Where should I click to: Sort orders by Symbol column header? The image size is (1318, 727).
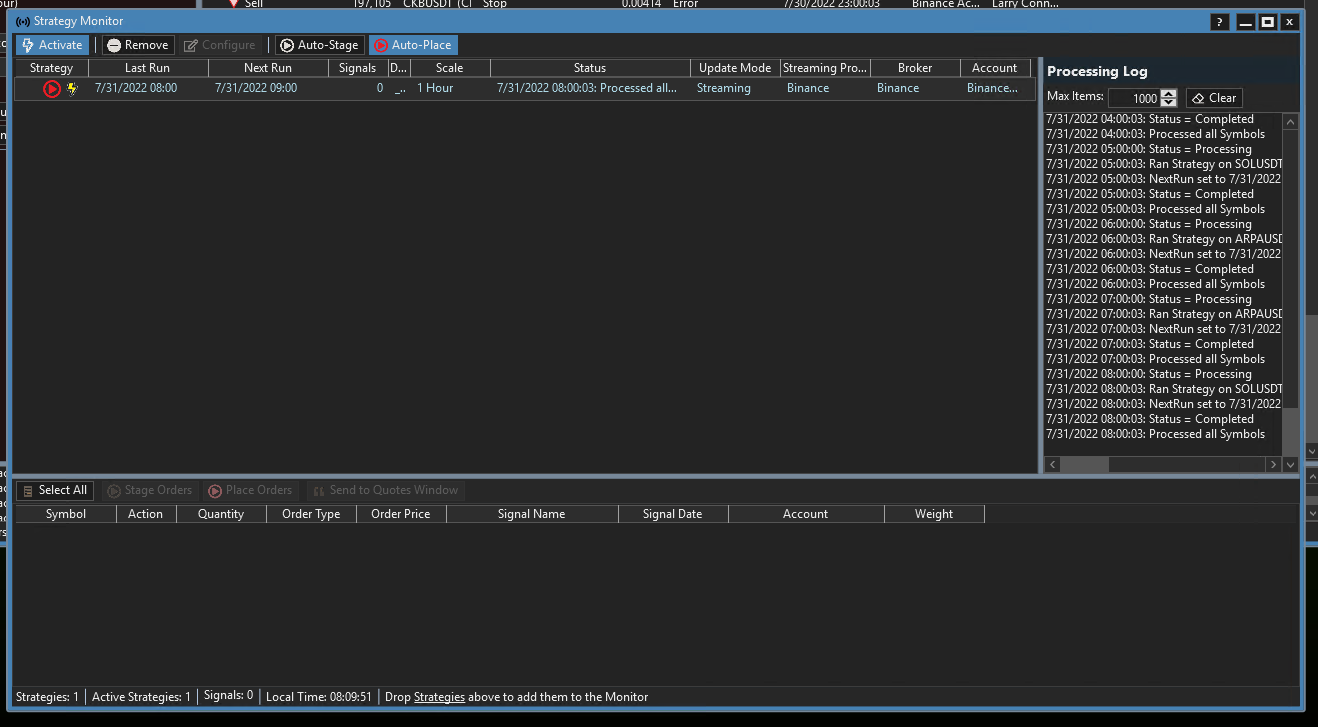(x=66, y=514)
